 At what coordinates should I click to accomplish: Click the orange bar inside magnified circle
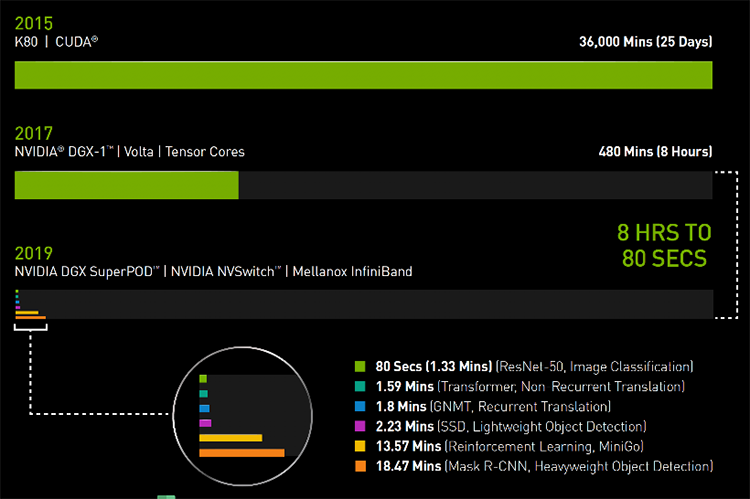(x=242, y=453)
